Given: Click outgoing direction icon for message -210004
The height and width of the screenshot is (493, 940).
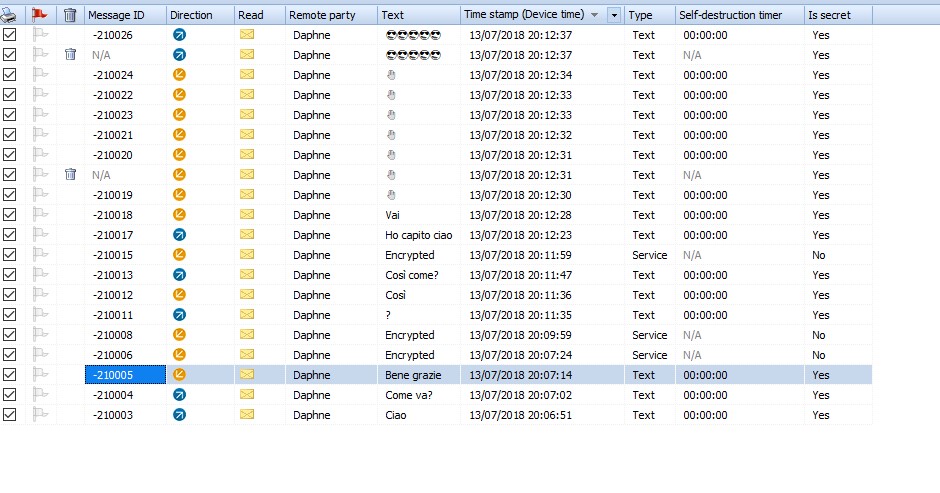Looking at the screenshot, I should pos(179,395).
